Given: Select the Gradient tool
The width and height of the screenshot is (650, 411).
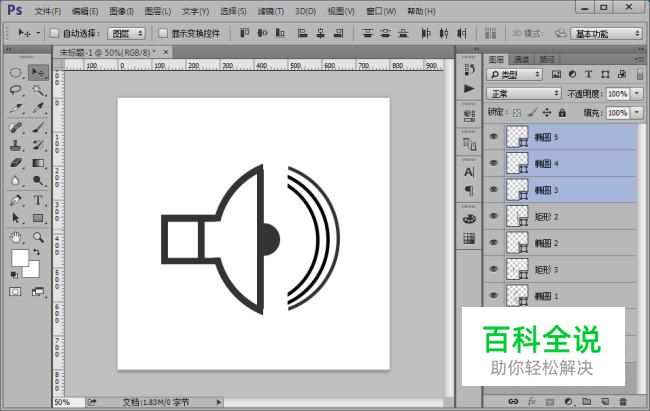Looking at the screenshot, I should 38,163.
